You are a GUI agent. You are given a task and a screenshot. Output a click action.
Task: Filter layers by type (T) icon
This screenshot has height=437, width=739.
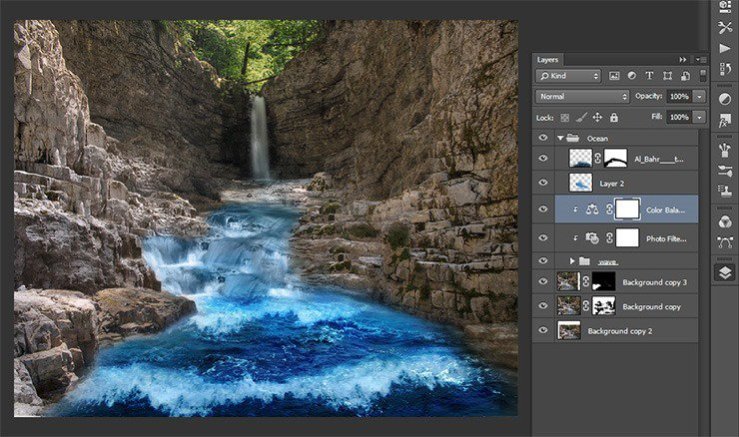tap(649, 76)
